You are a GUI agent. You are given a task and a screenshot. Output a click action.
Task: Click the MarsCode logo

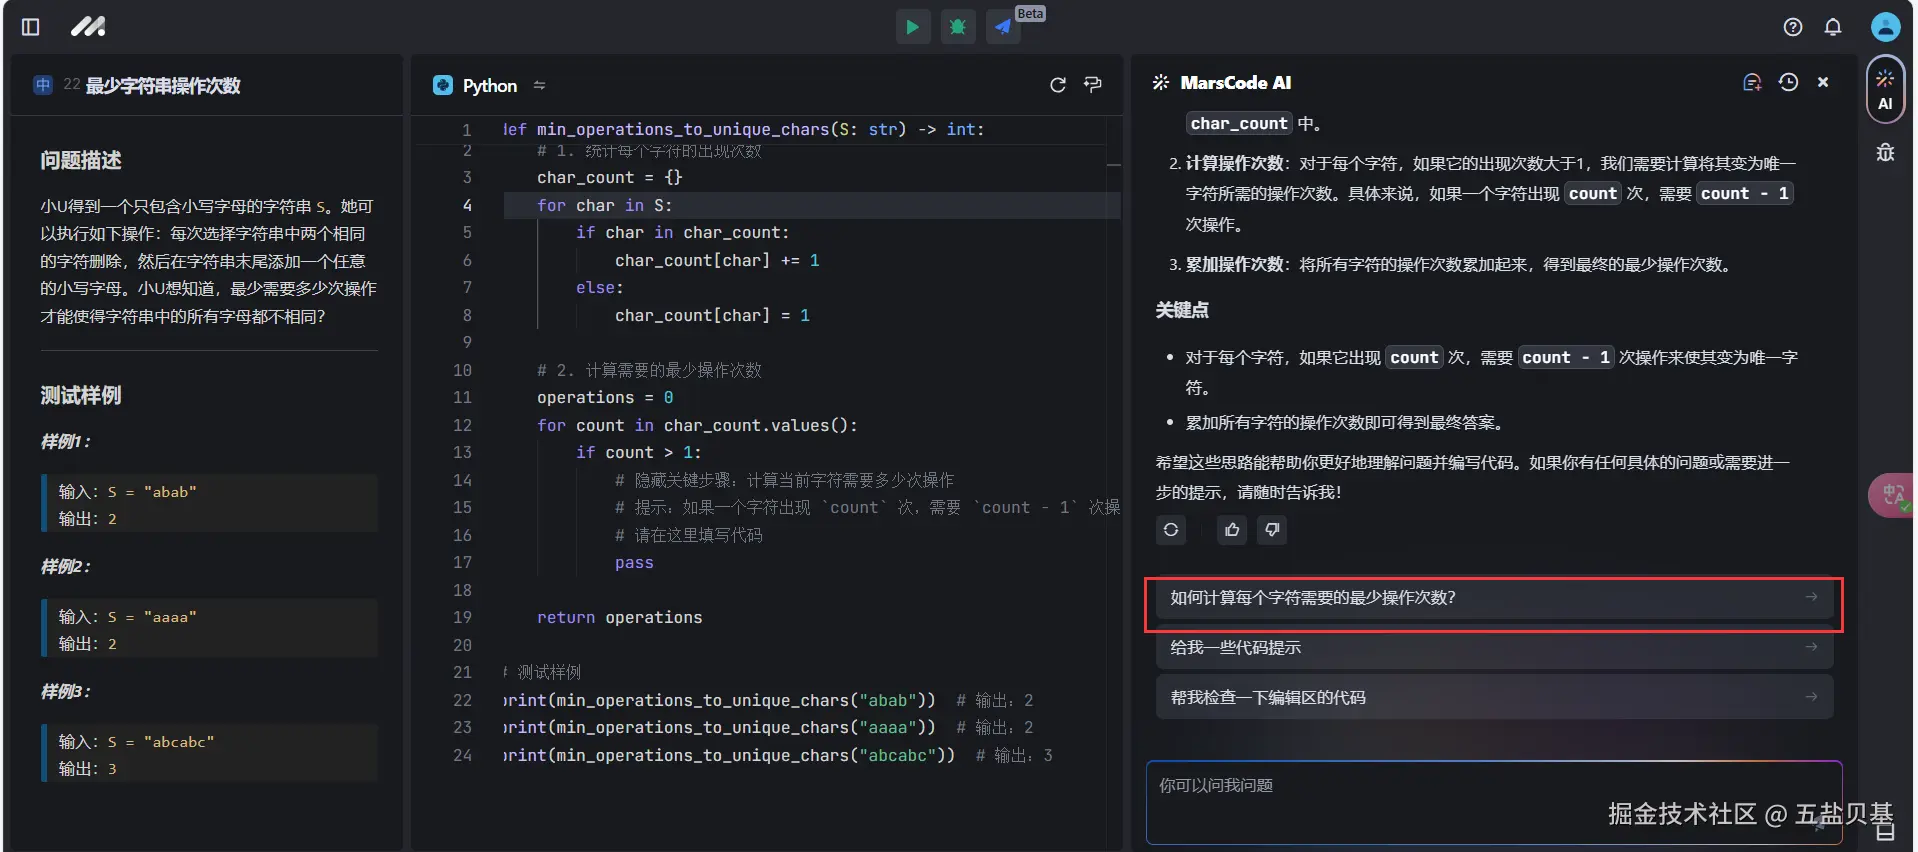88,27
